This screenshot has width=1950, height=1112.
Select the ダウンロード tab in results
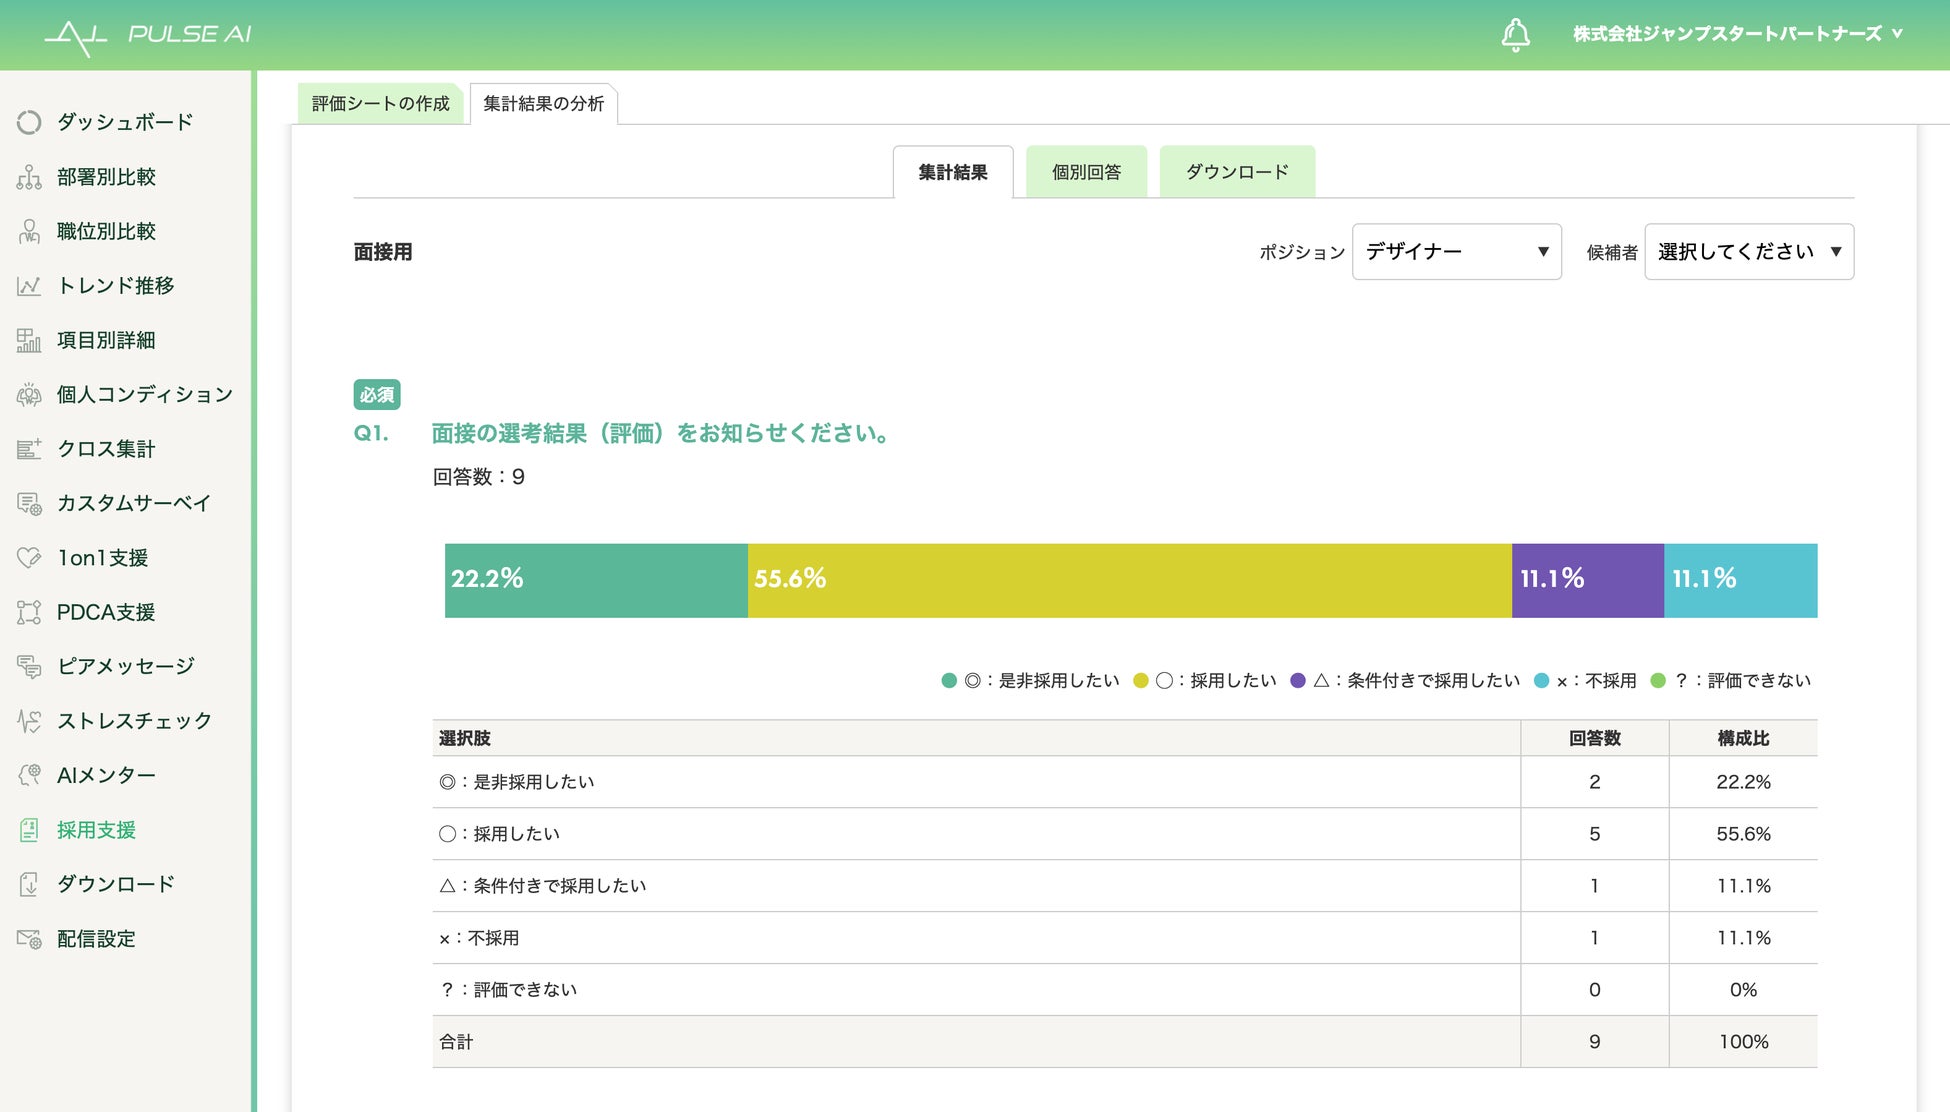coord(1237,172)
